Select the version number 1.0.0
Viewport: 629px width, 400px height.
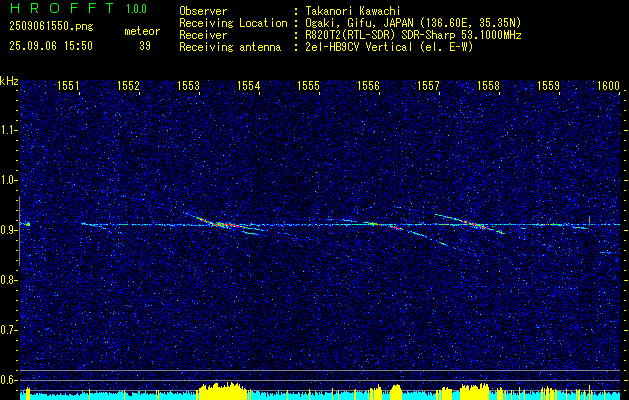point(136,8)
